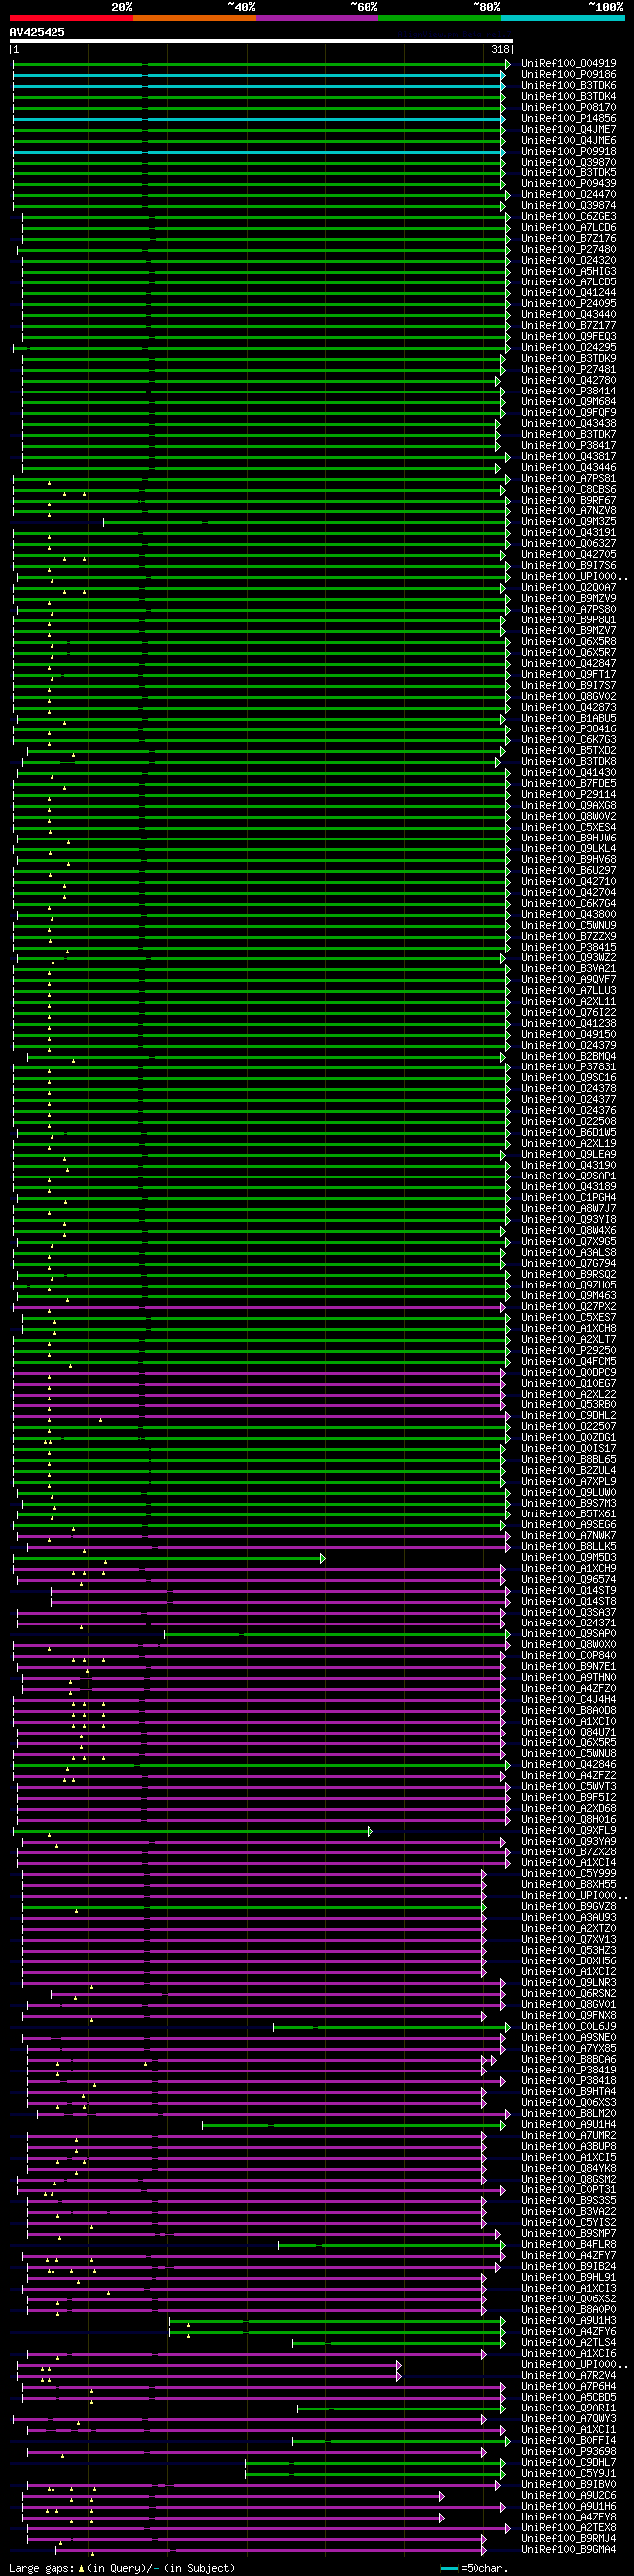
Task: Select label UniRef100_B3TDK4
Action: 568,97
